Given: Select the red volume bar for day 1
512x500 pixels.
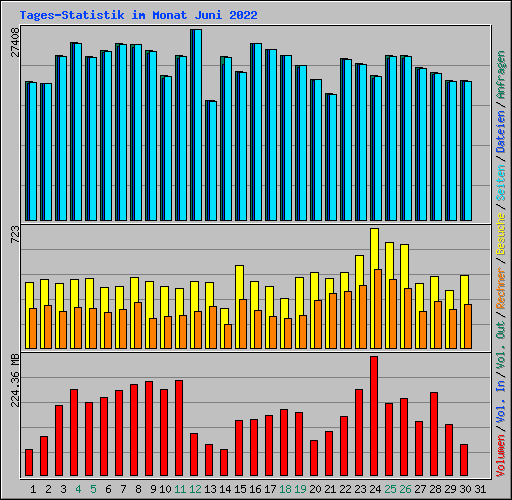Looking at the screenshot, I should point(29,462).
